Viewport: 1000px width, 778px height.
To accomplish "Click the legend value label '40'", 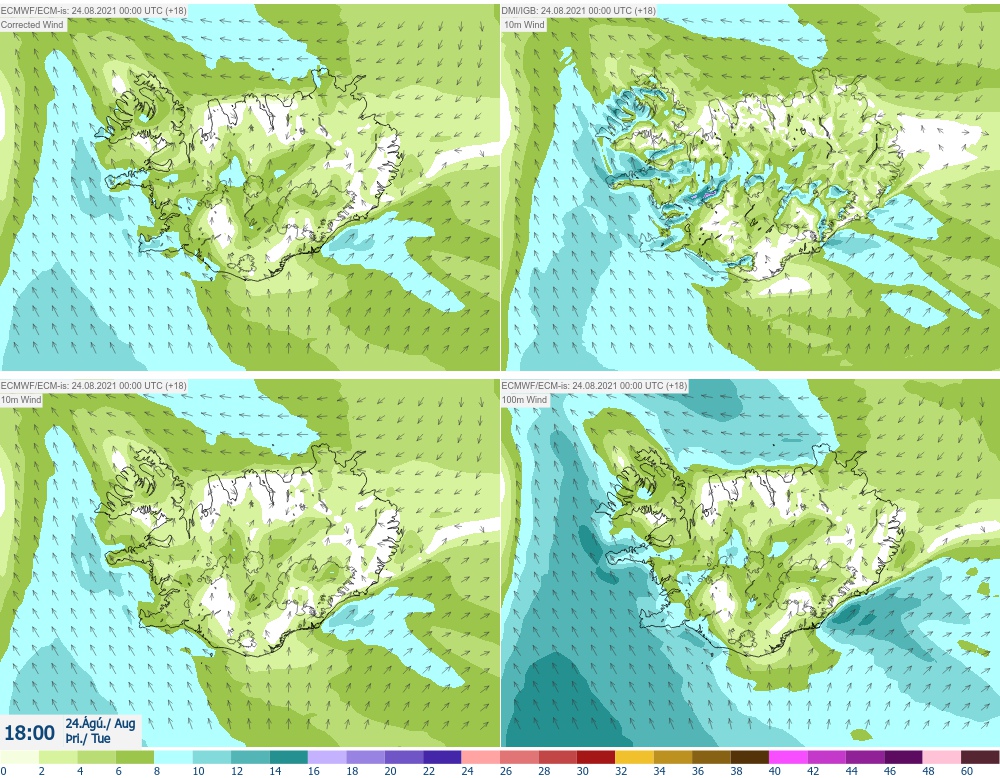I will coord(774,771).
